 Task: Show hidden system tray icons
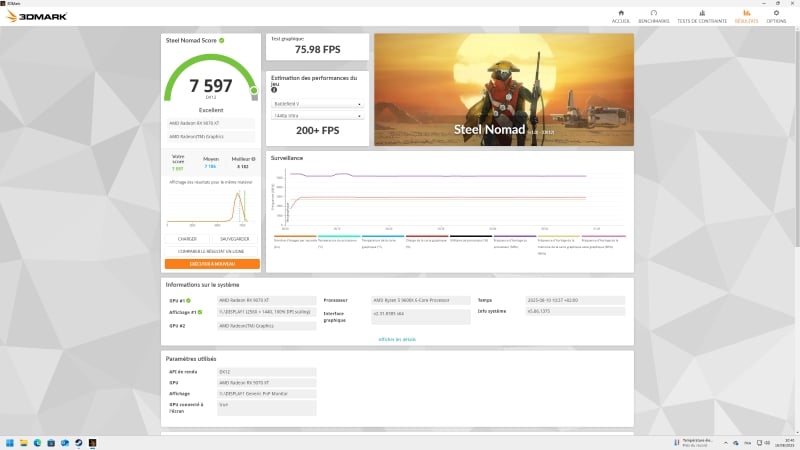click(x=726, y=443)
